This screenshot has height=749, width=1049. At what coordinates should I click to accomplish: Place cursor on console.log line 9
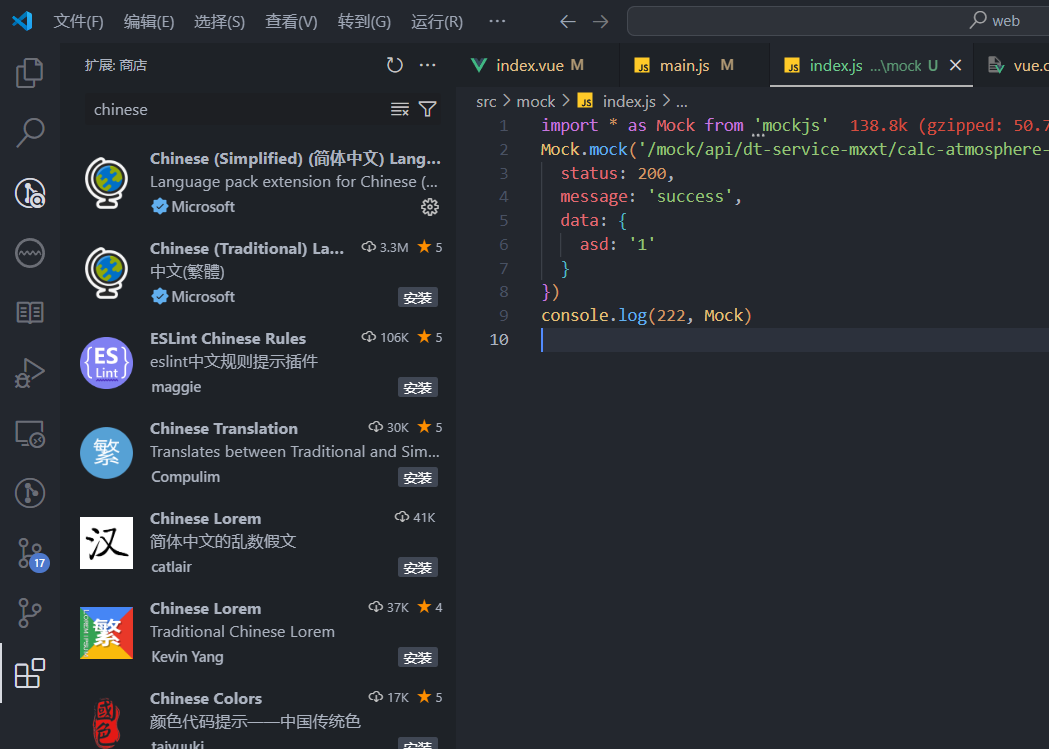646,316
